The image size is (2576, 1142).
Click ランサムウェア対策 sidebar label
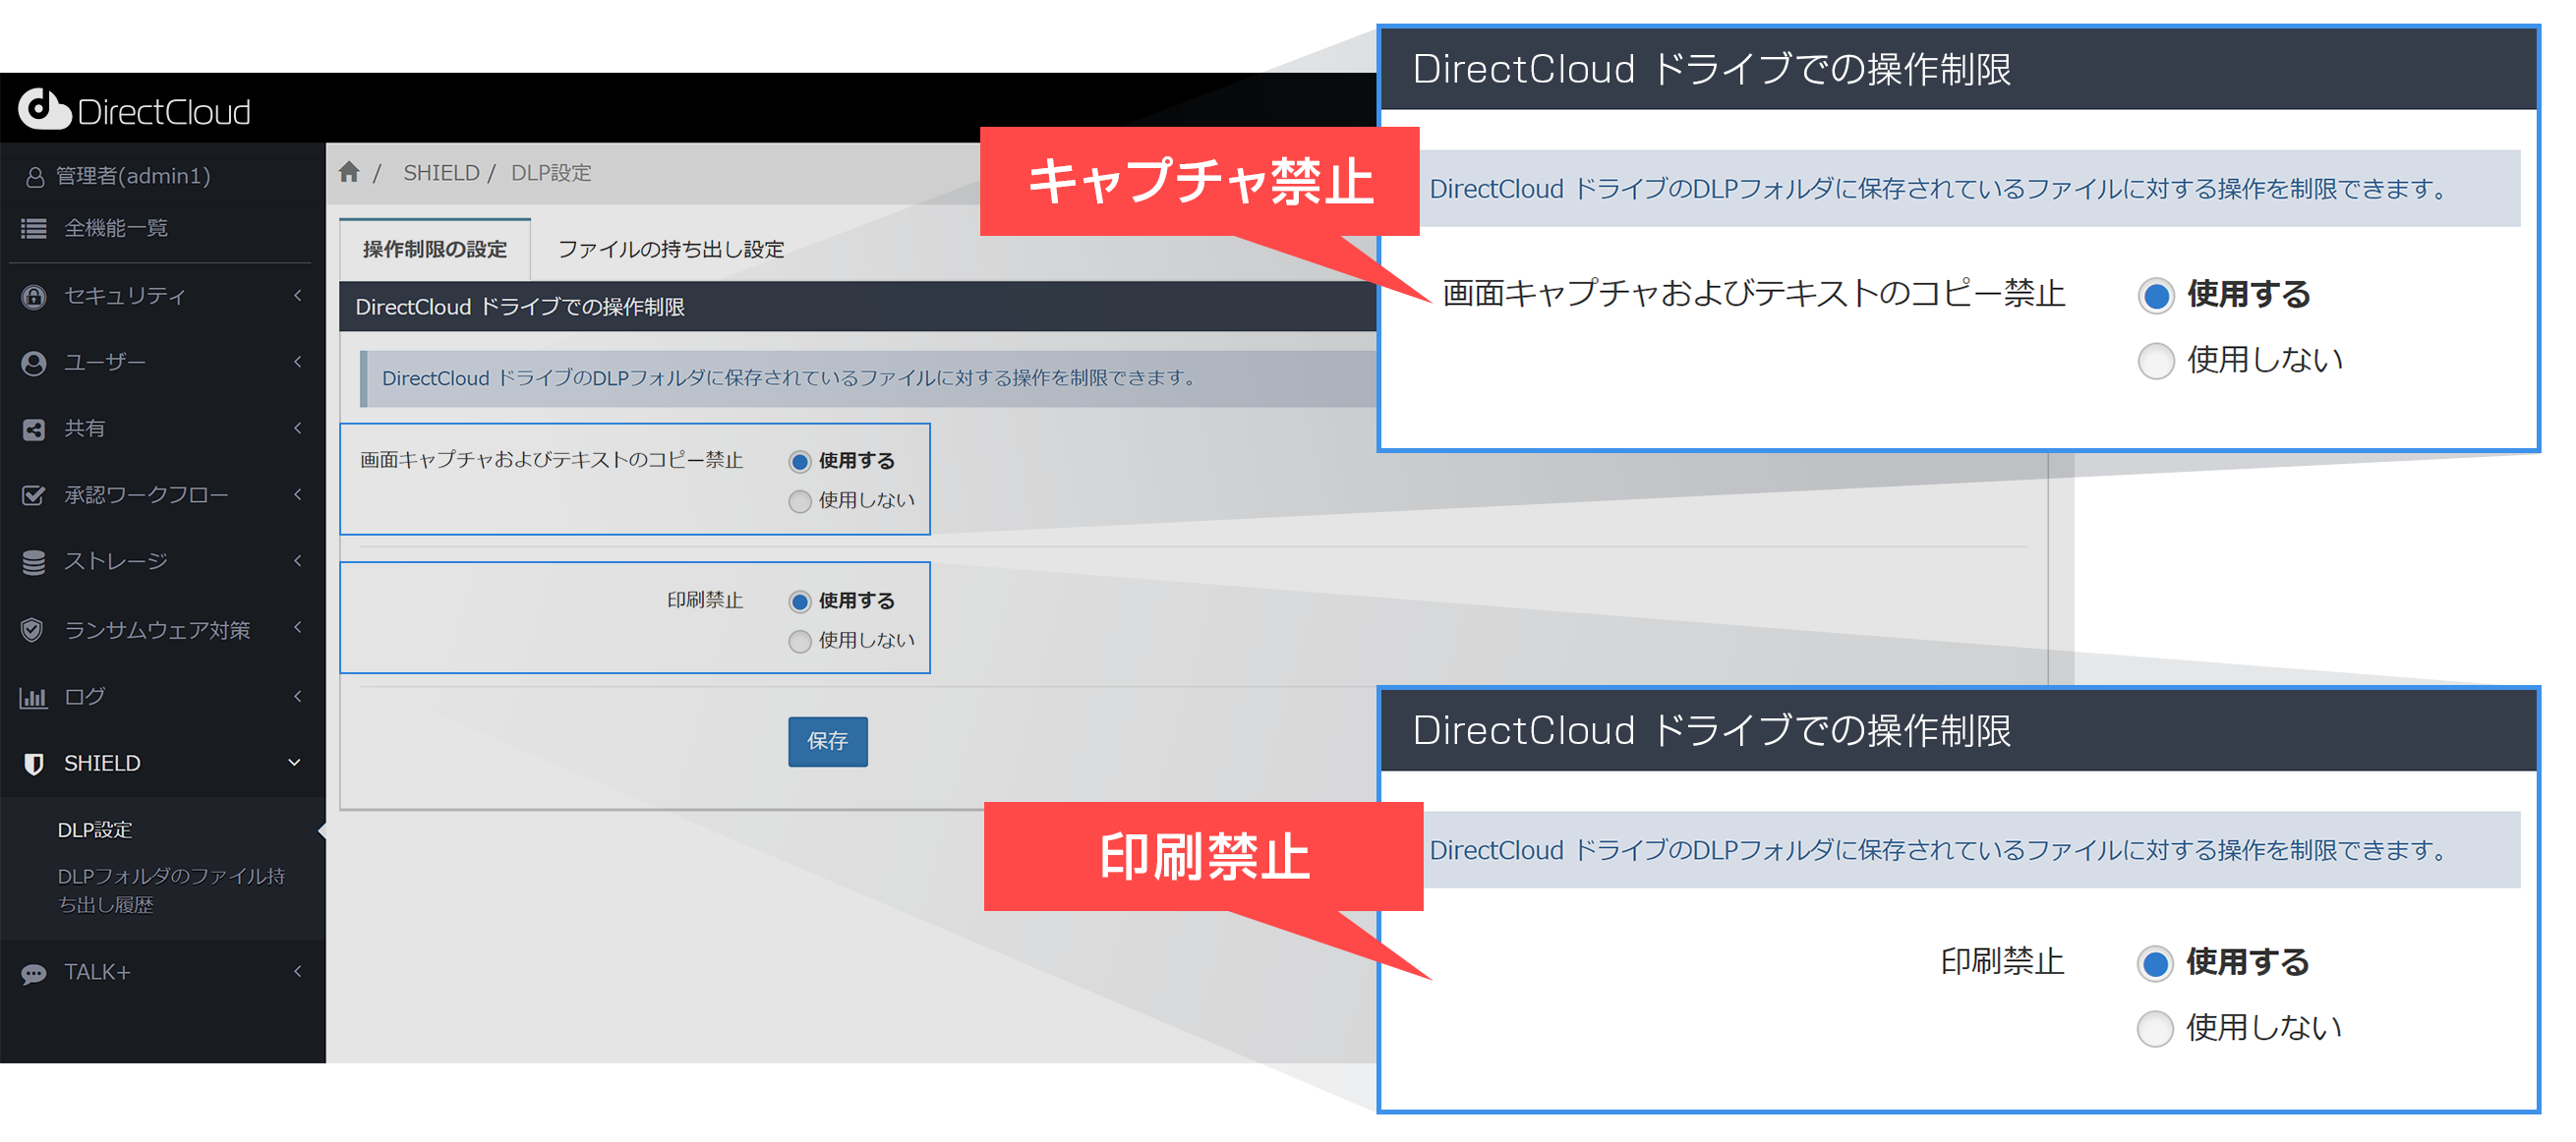[x=157, y=630]
